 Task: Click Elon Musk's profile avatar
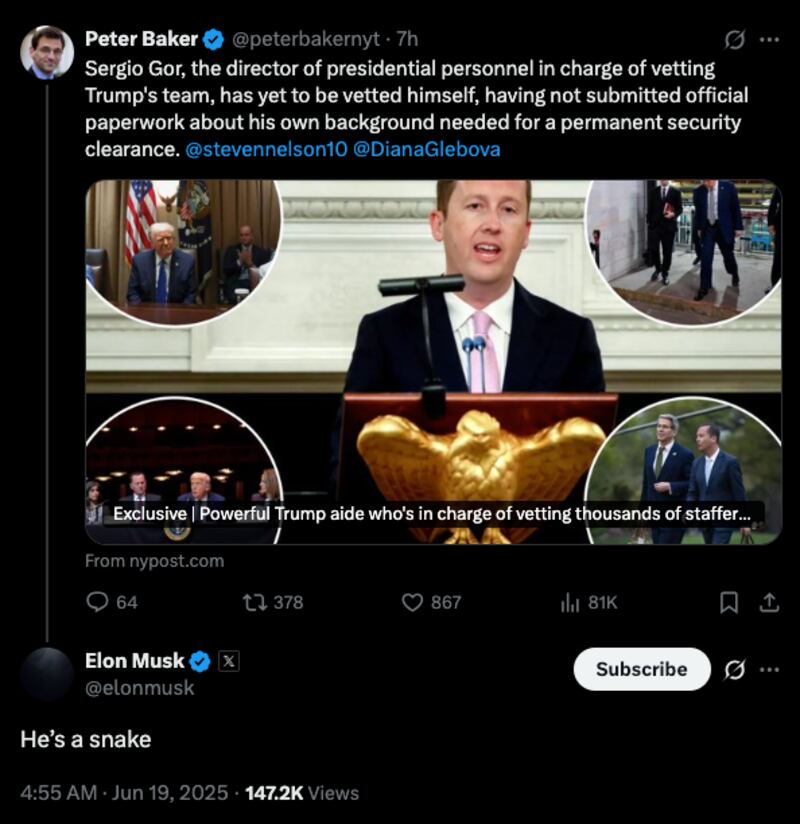click(47, 673)
